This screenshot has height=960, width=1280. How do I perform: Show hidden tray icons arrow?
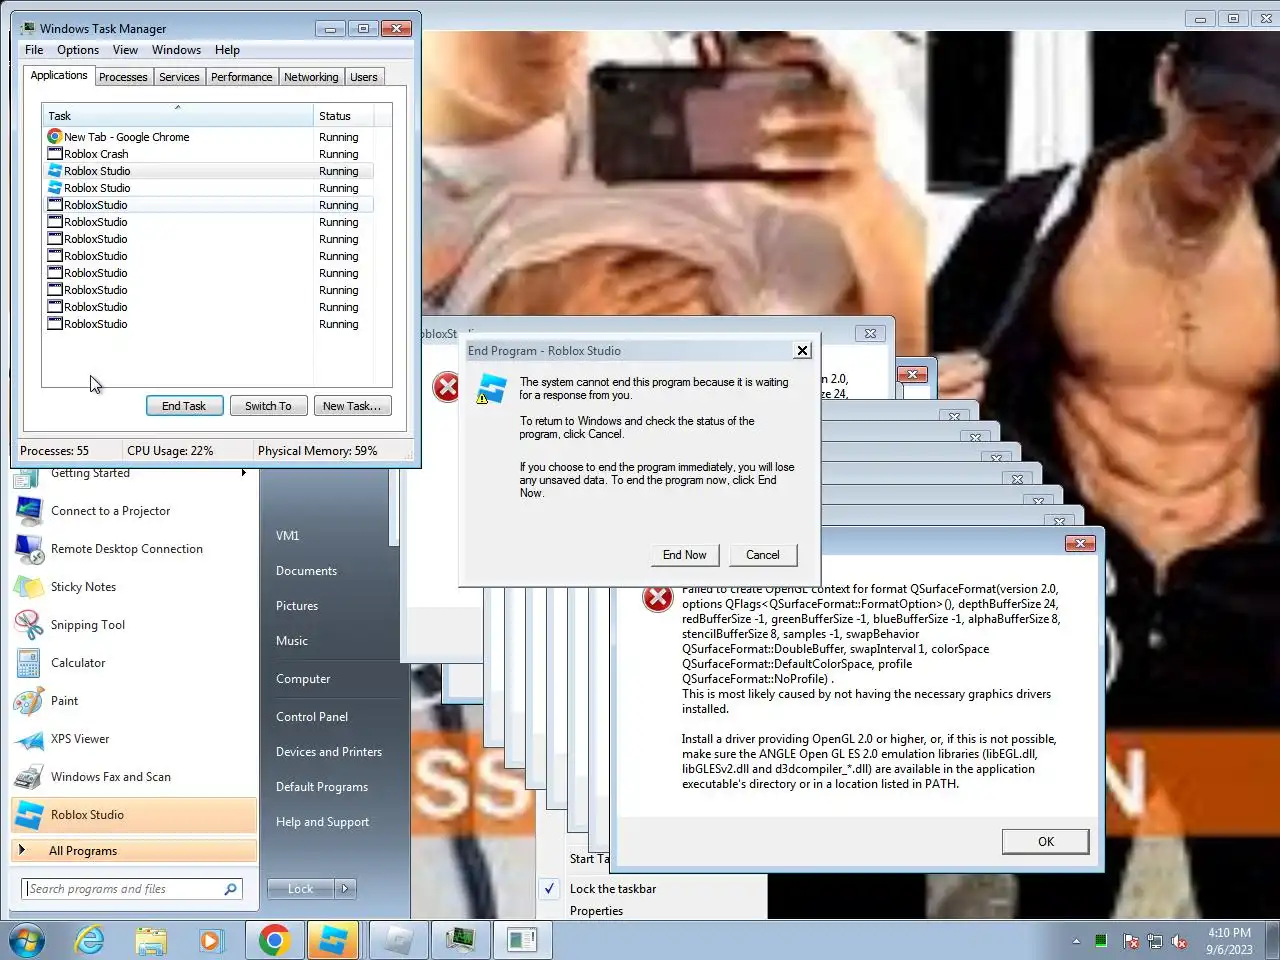(1076, 941)
